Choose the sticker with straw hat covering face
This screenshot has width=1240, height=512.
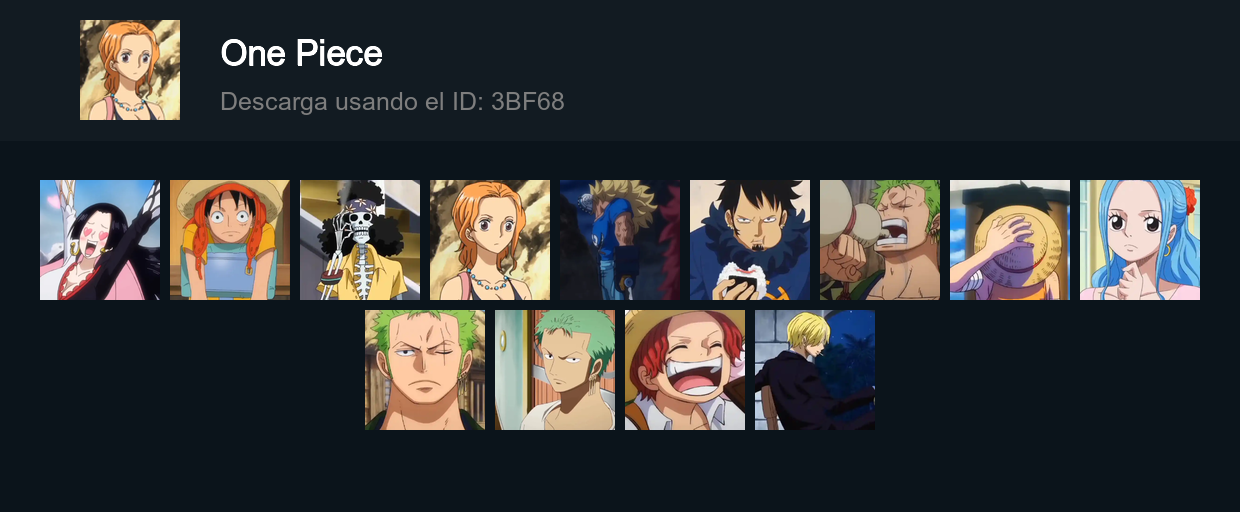click(1010, 240)
